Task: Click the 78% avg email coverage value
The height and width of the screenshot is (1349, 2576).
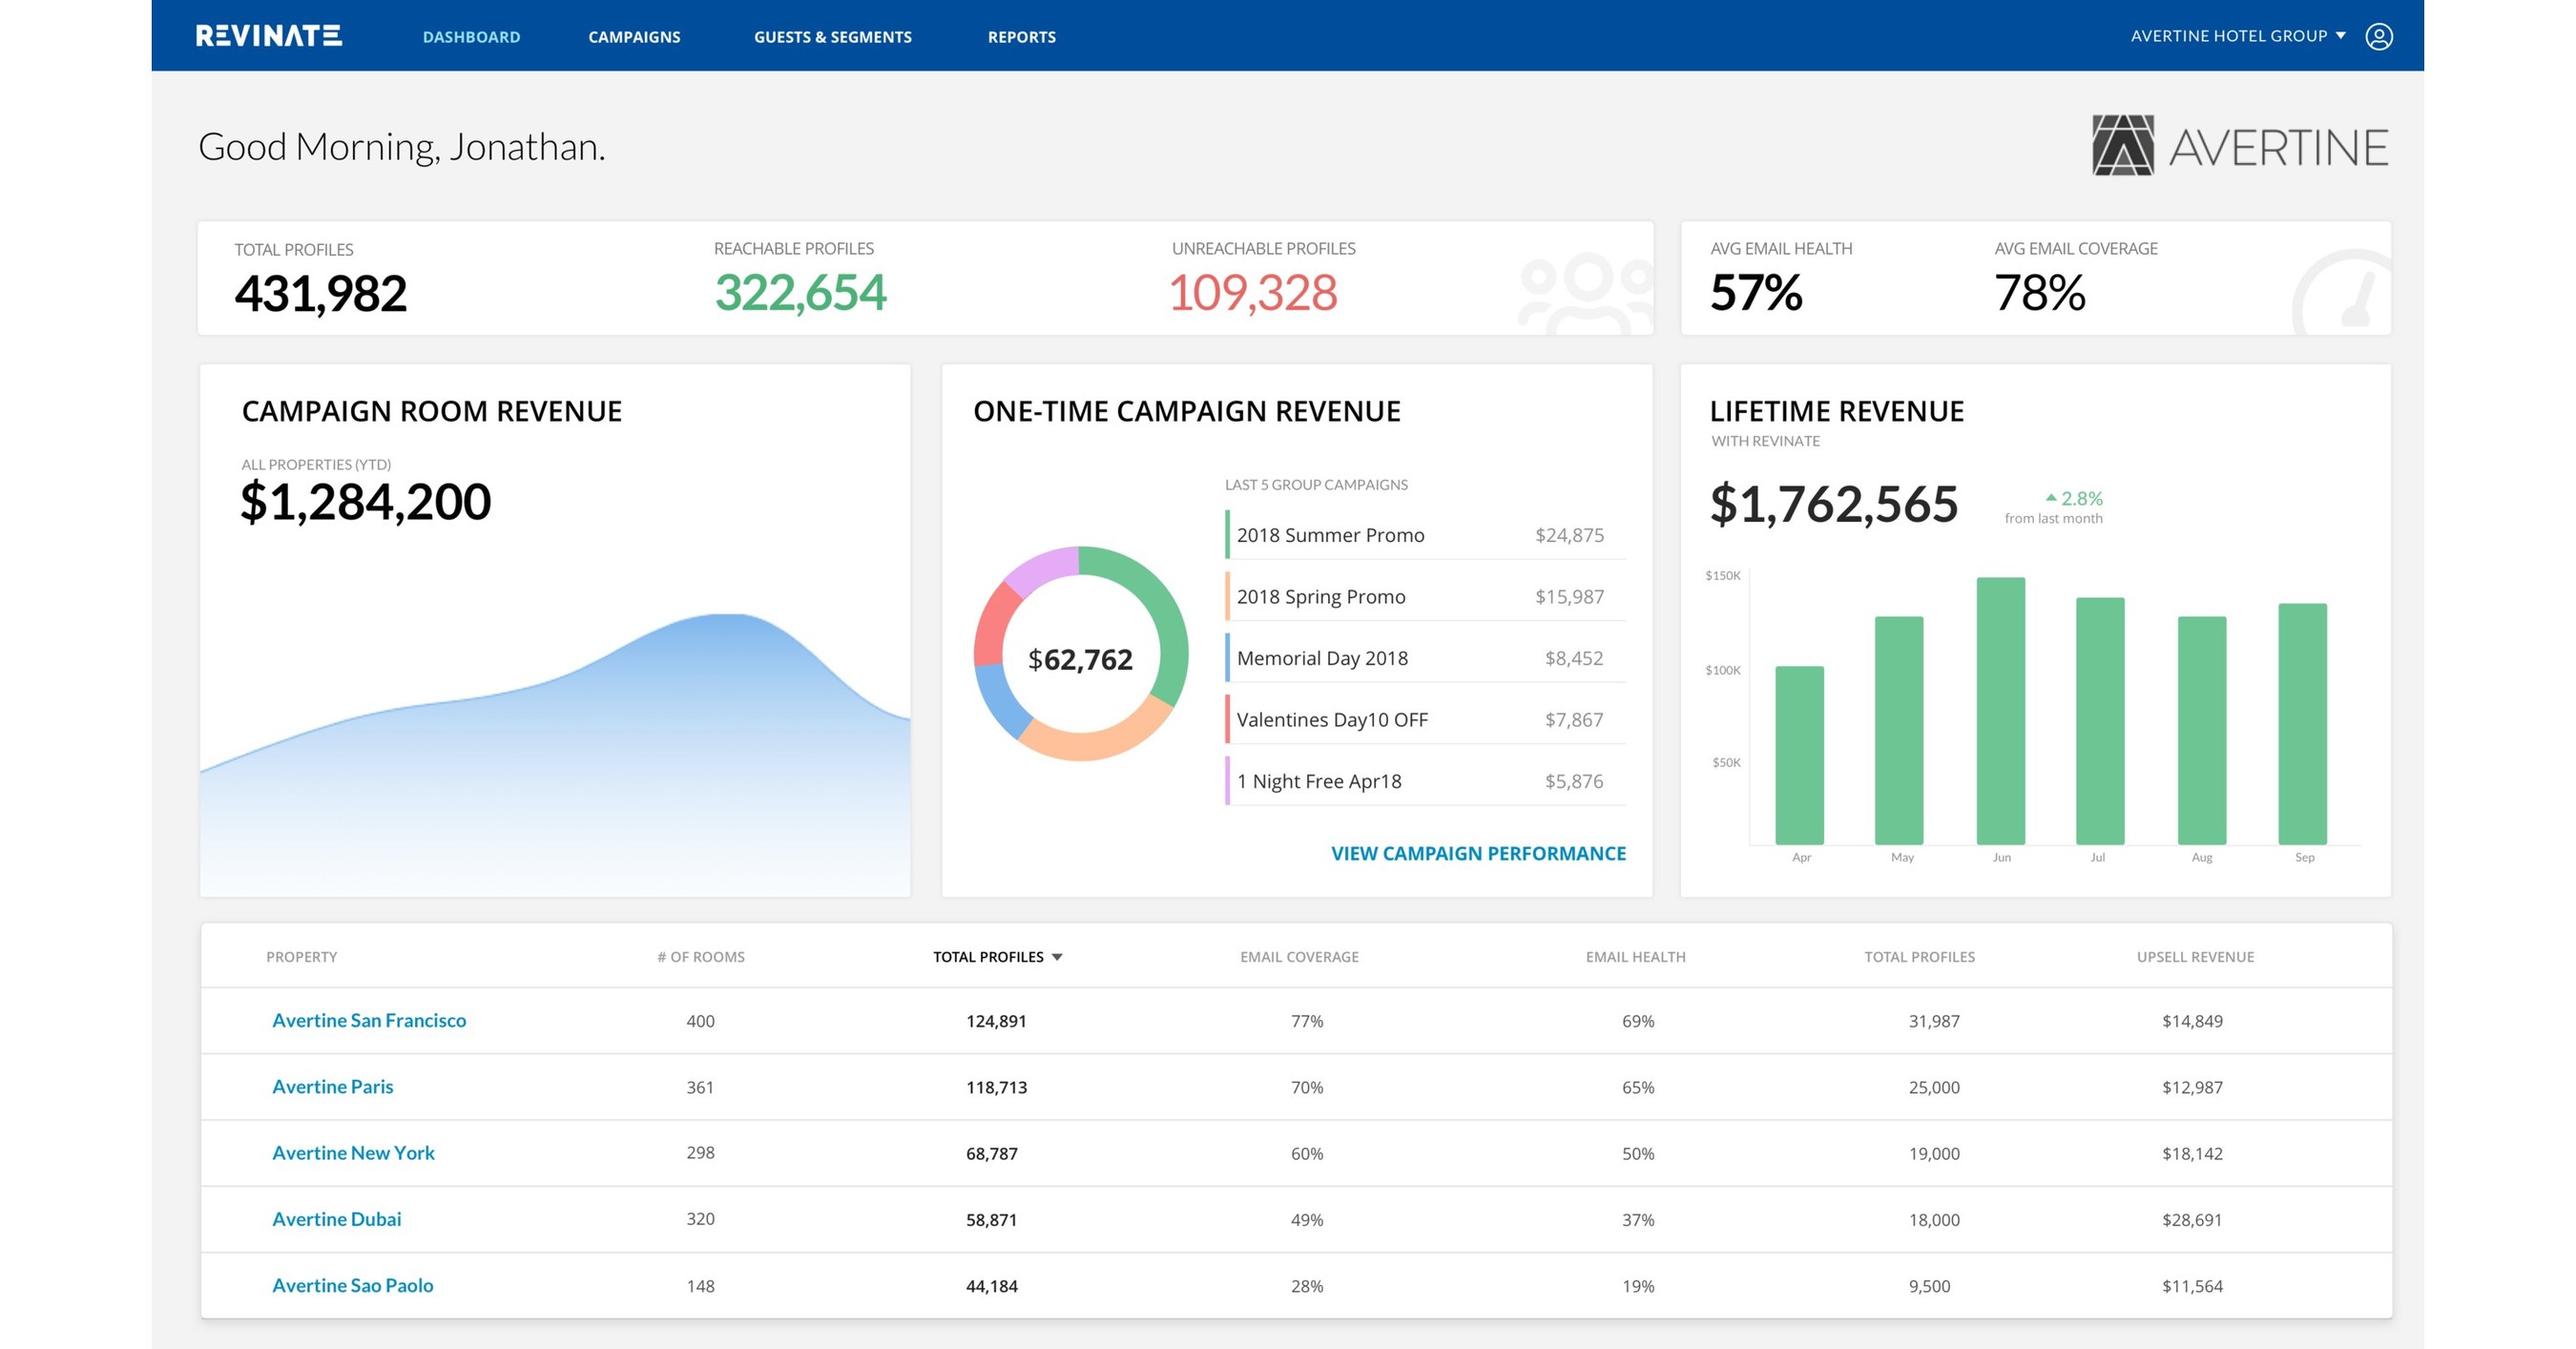Action: click(x=2040, y=293)
